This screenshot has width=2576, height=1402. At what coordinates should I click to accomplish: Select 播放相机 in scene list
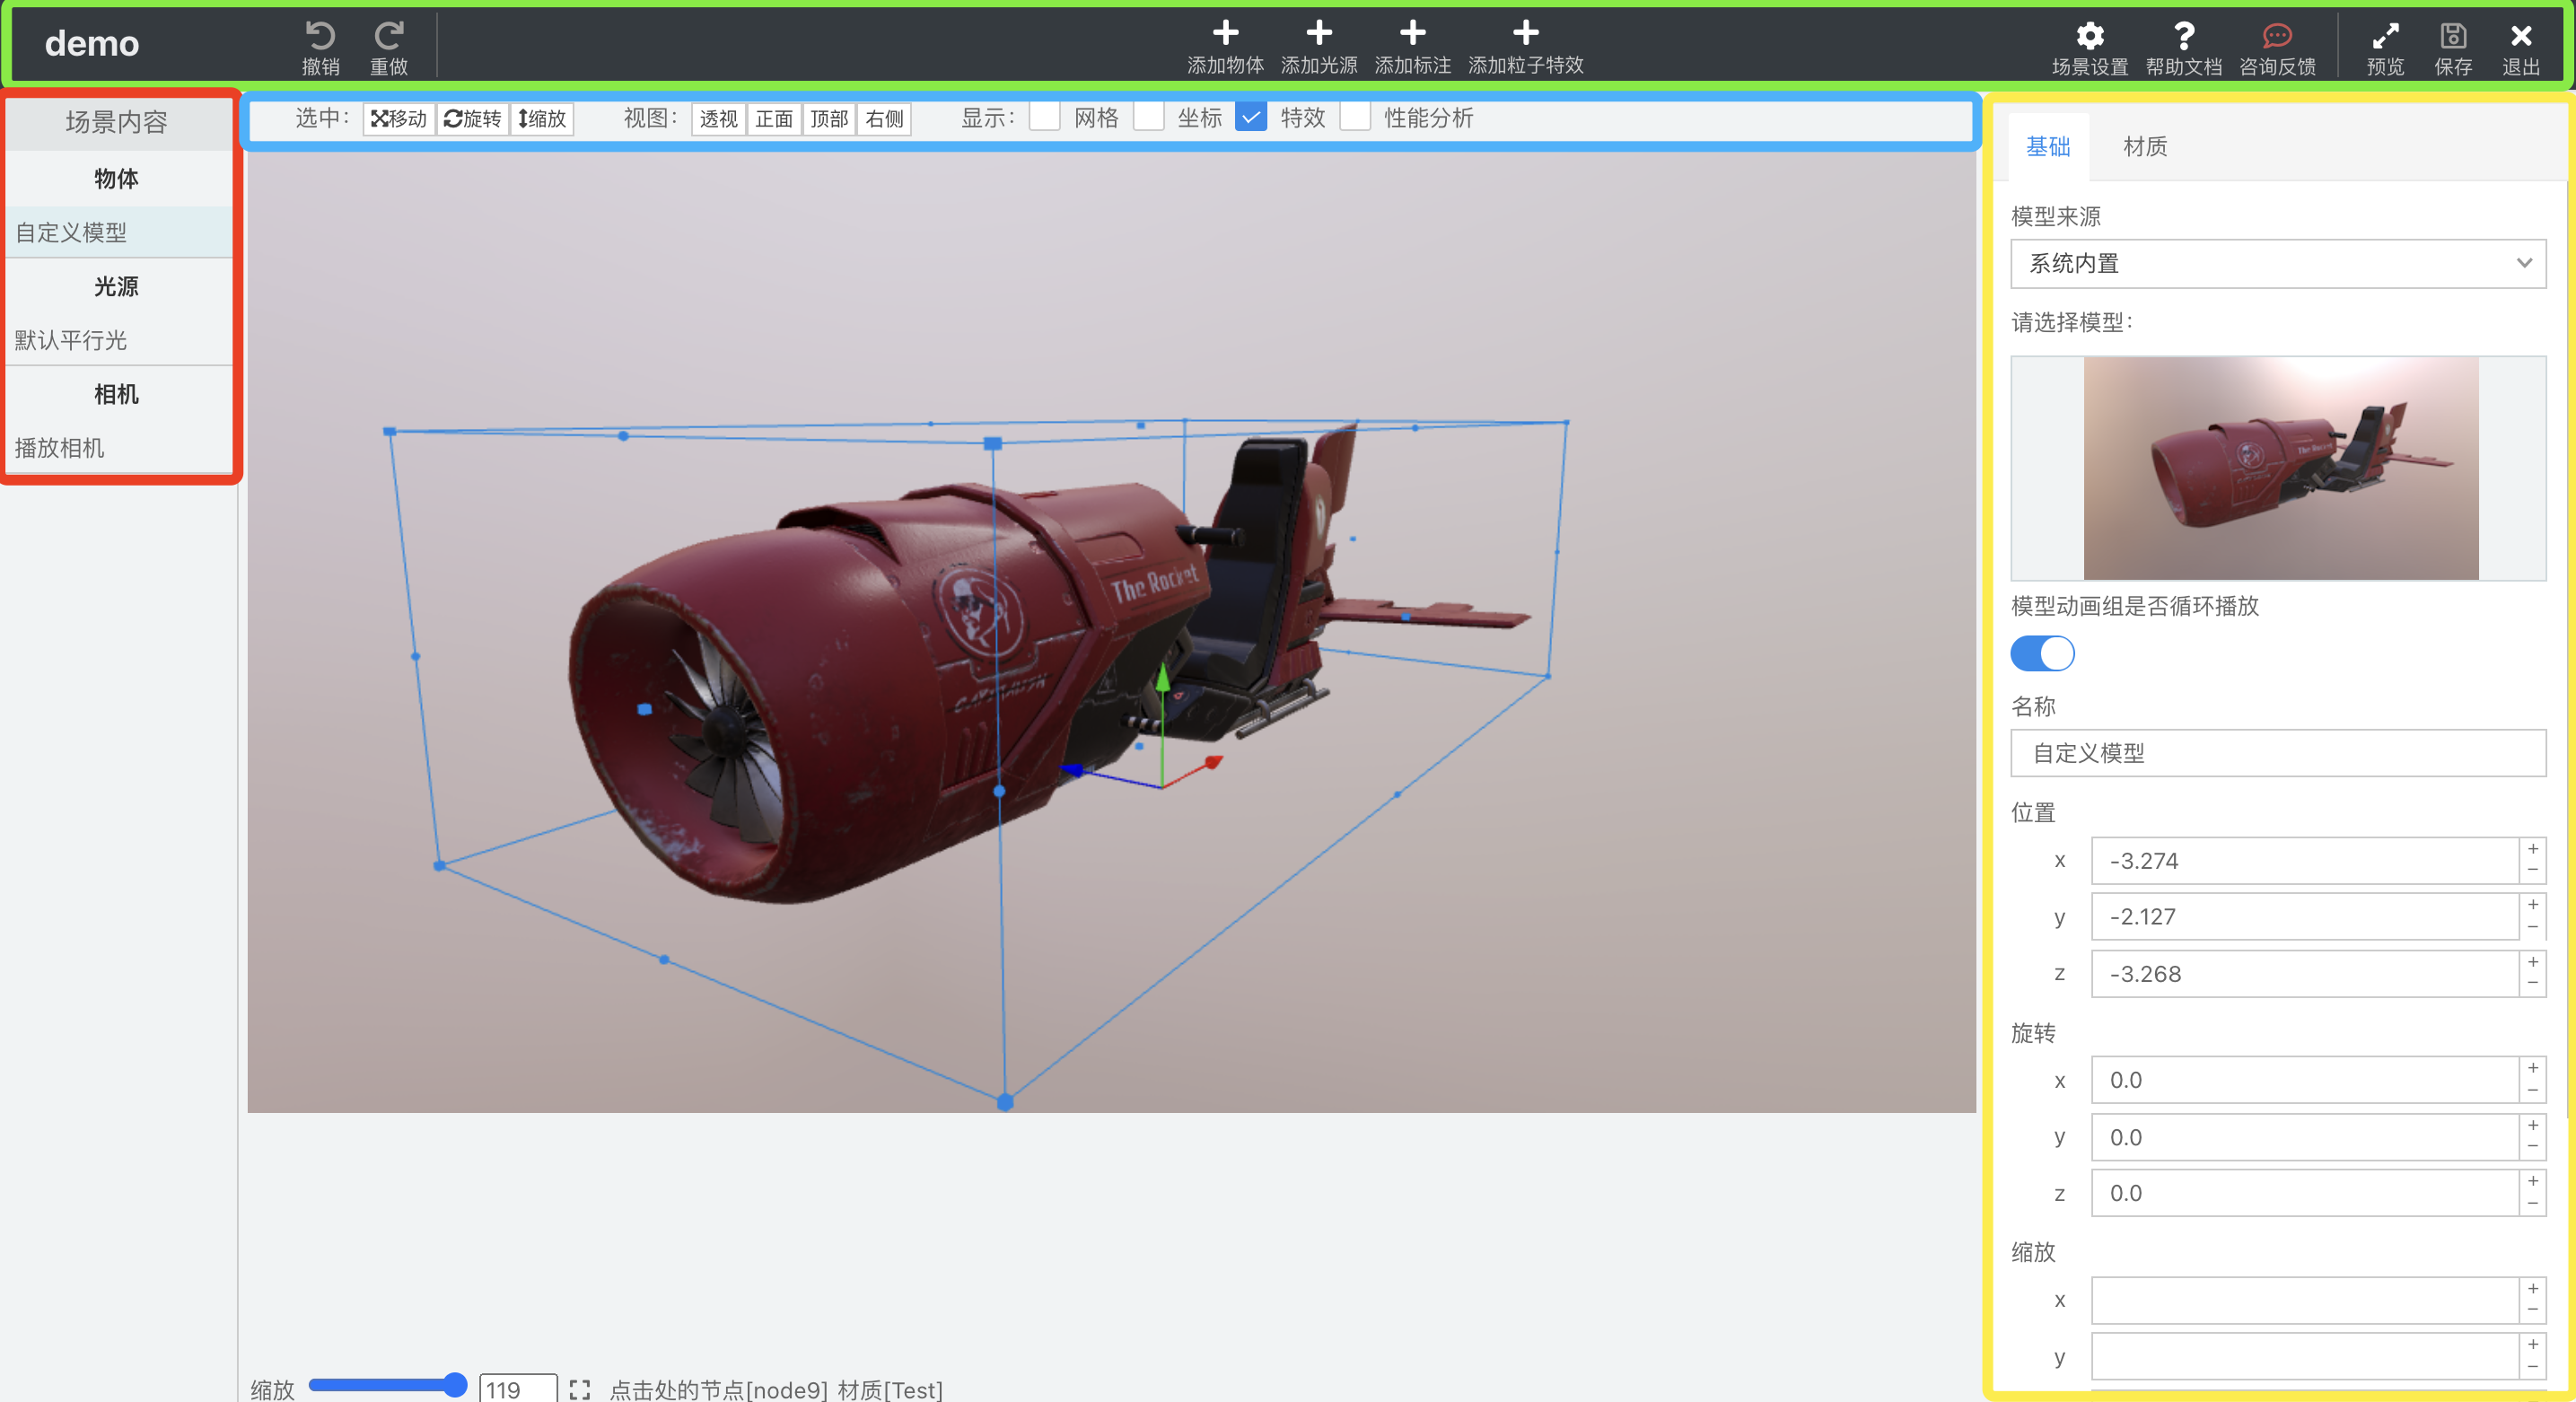coord(119,448)
